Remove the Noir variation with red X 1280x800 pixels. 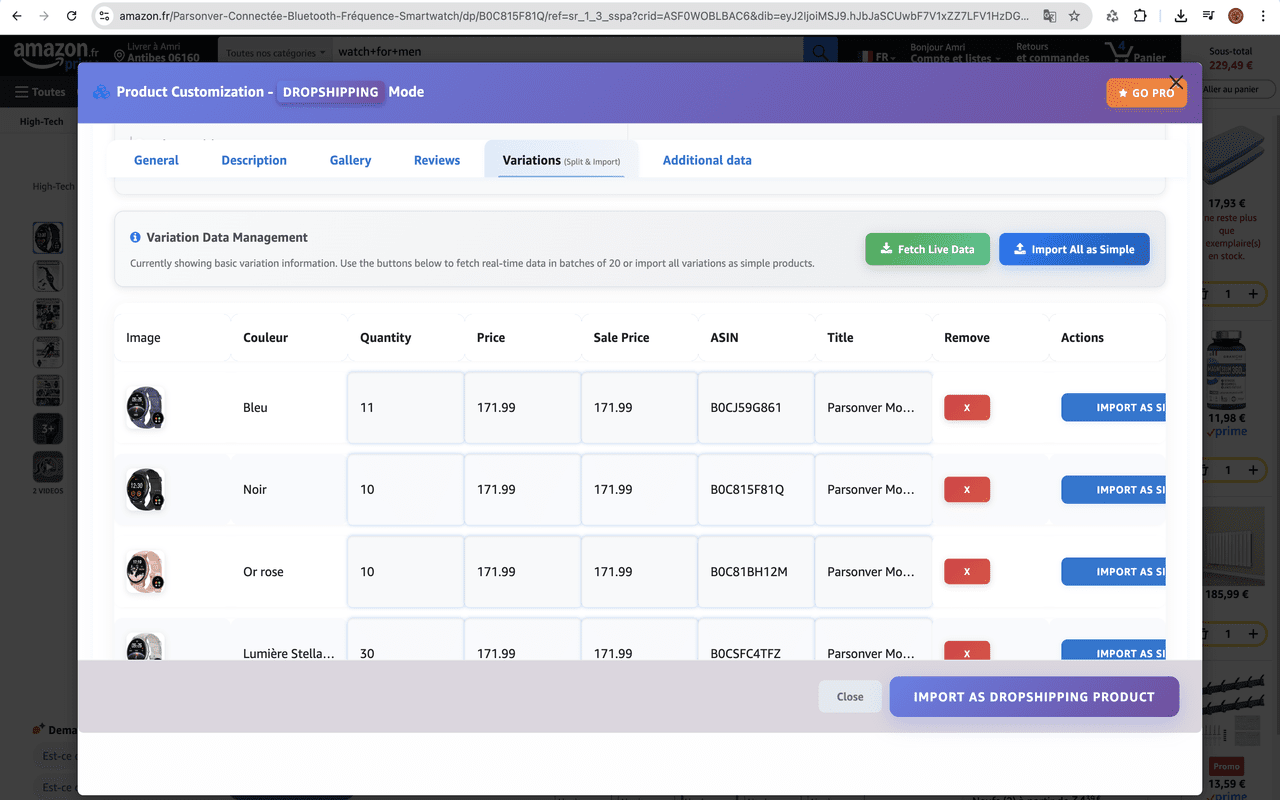(x=967, y=490)
